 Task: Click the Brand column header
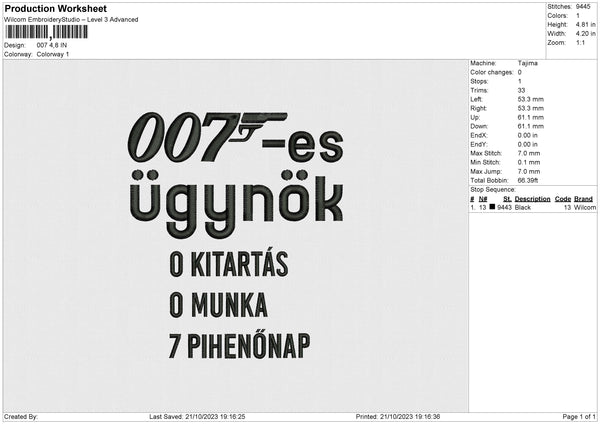pyautogui.click(x=584, y=199)
